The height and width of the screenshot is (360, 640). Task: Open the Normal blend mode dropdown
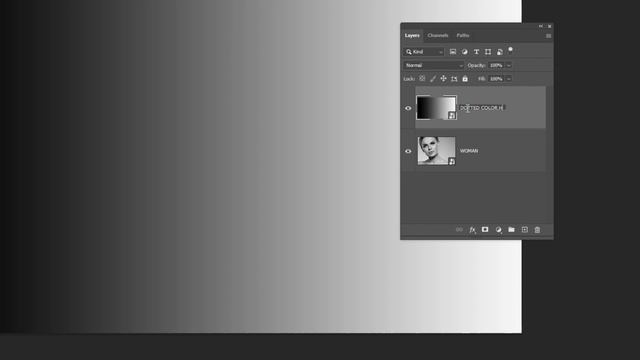434,65
